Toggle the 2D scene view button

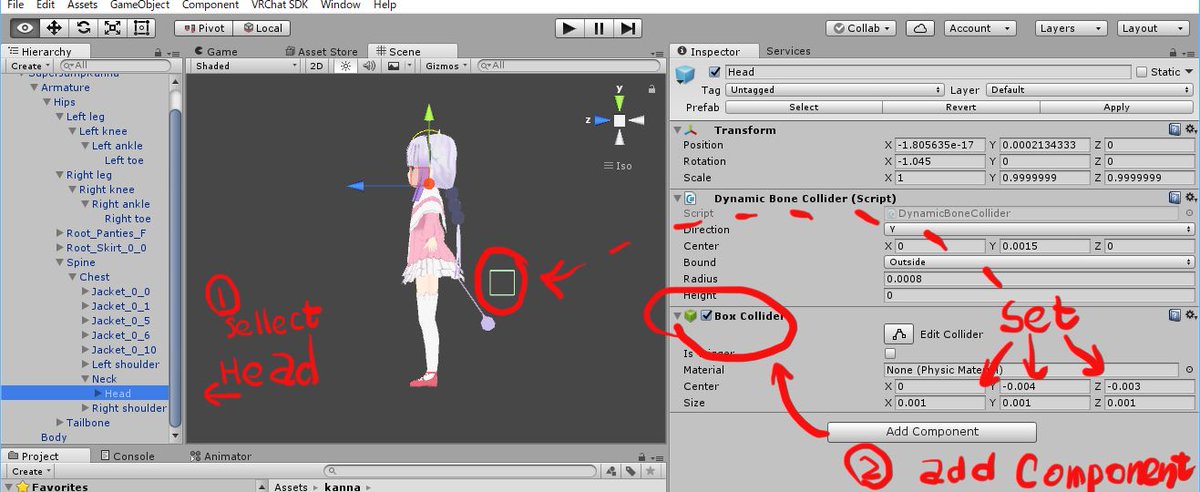(316, 66)
